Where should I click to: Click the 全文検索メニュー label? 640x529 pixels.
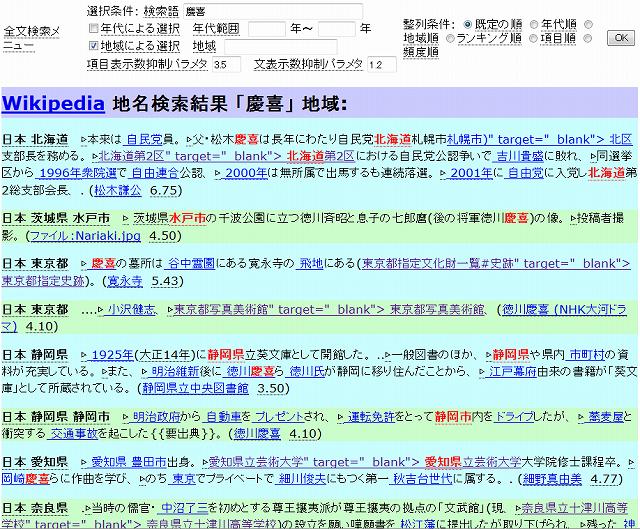click(x=31, y=38)
